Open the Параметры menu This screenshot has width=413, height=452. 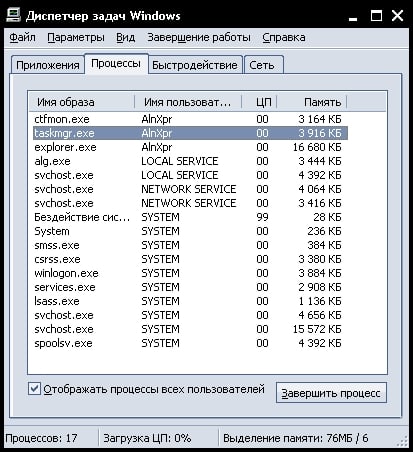pos(76,37)
